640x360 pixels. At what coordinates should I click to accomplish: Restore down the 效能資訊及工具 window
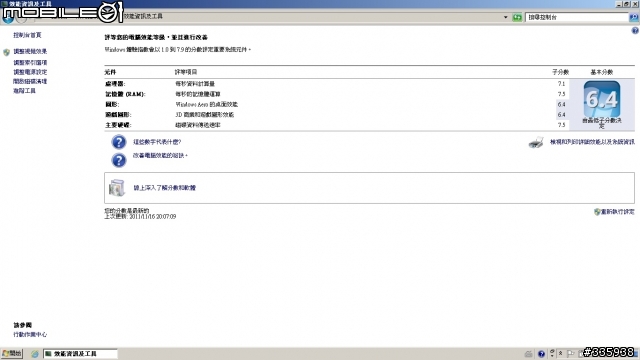pos(627,4)
